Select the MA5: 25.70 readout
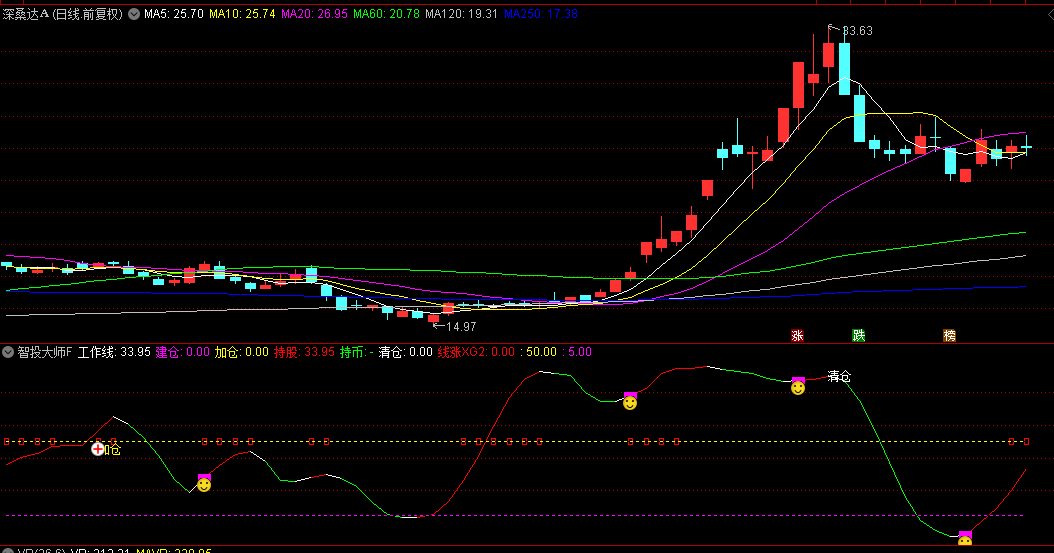This screenshot has height=553, width=1054. click(173, 14)
